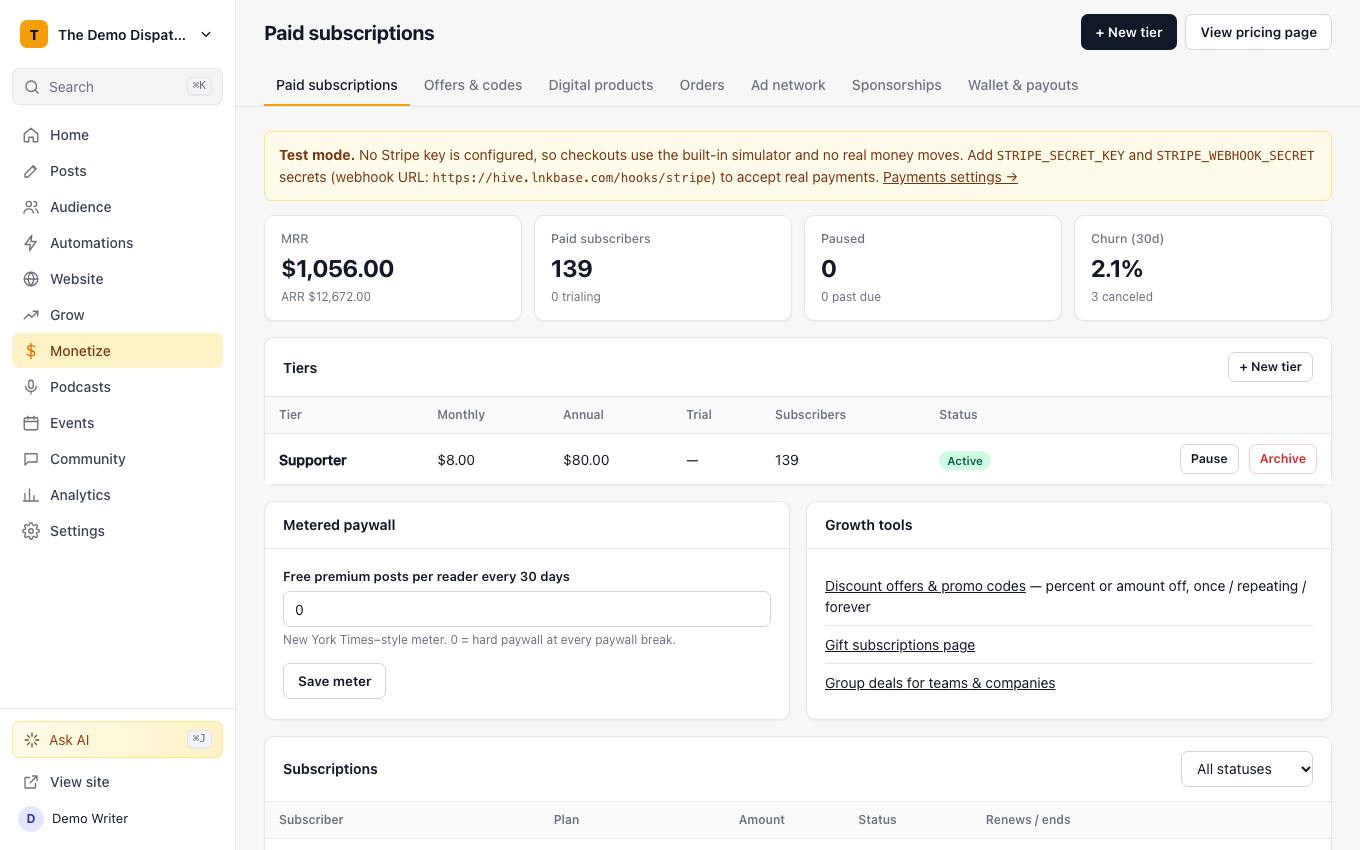
Task: Click the Analytics bar chart icon
Action: pyautogui.click(x=31, y=495)
